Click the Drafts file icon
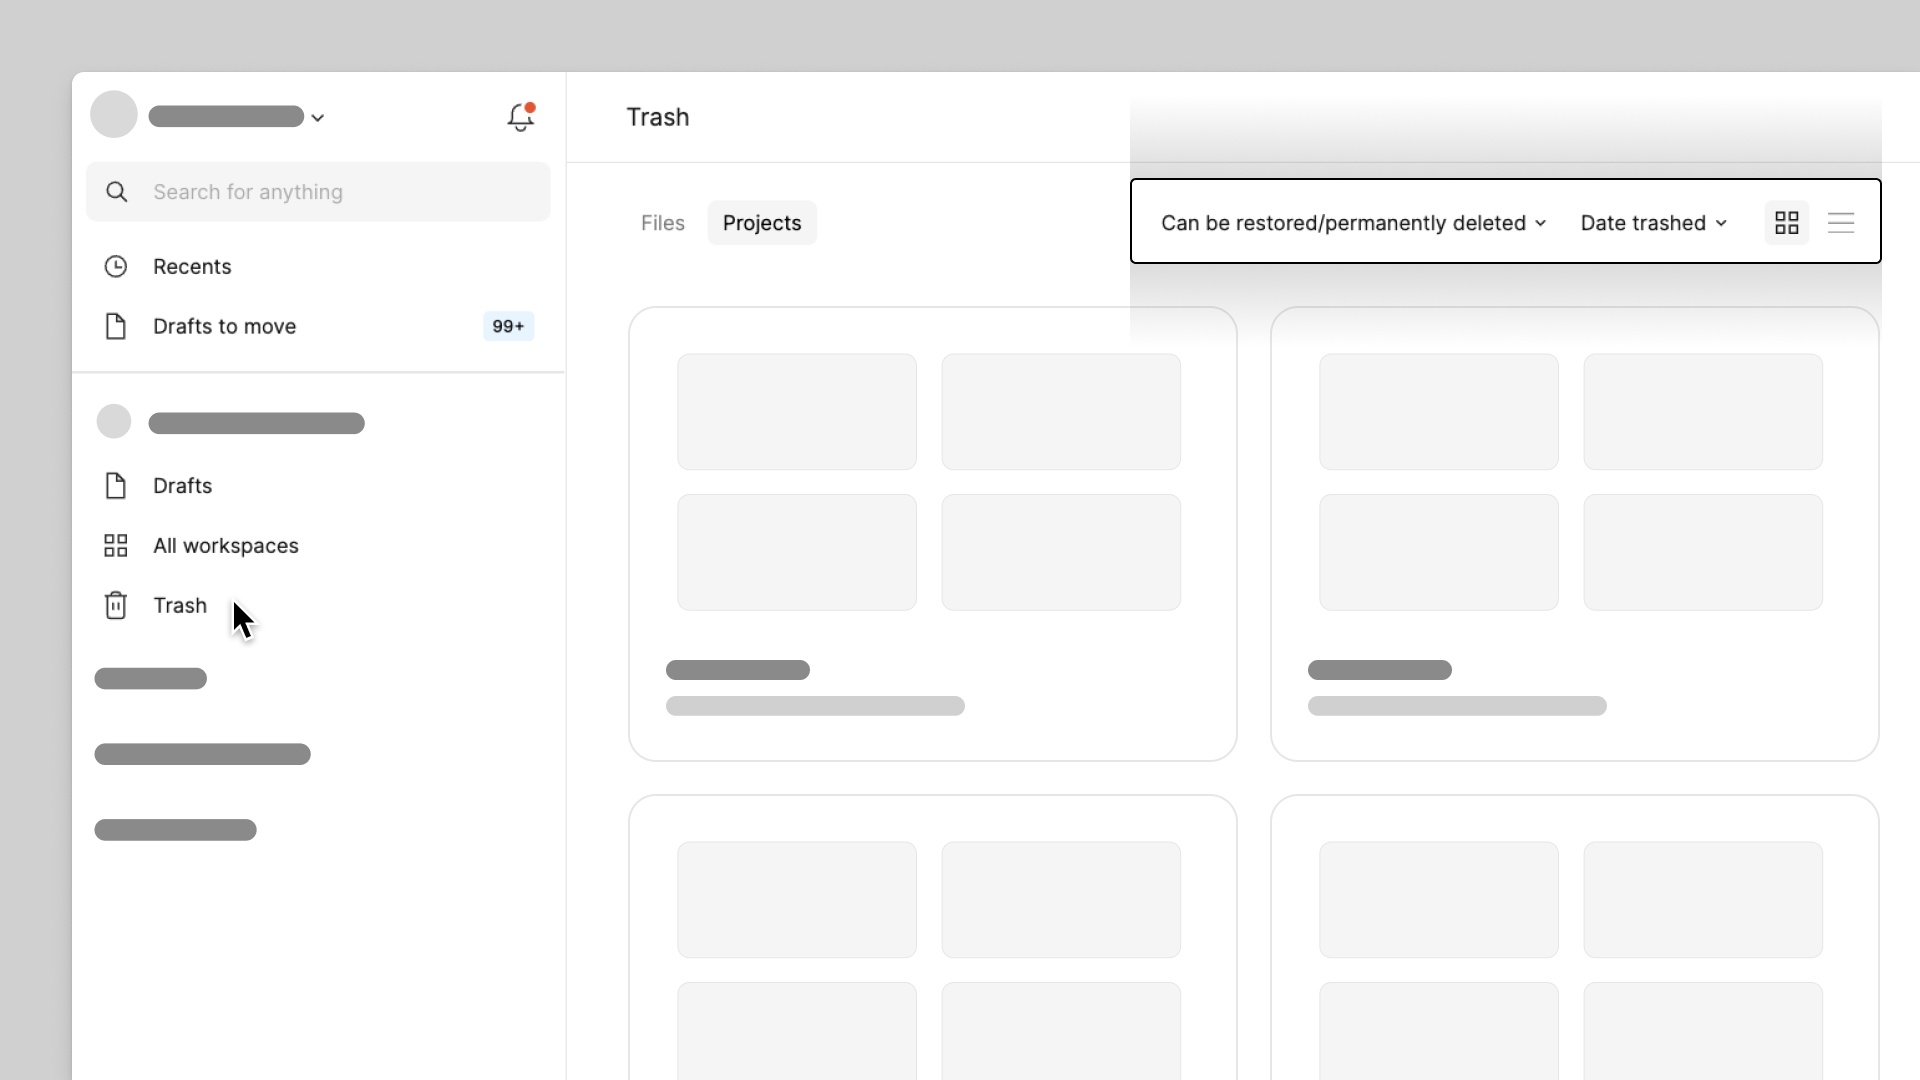 [116, 486]
